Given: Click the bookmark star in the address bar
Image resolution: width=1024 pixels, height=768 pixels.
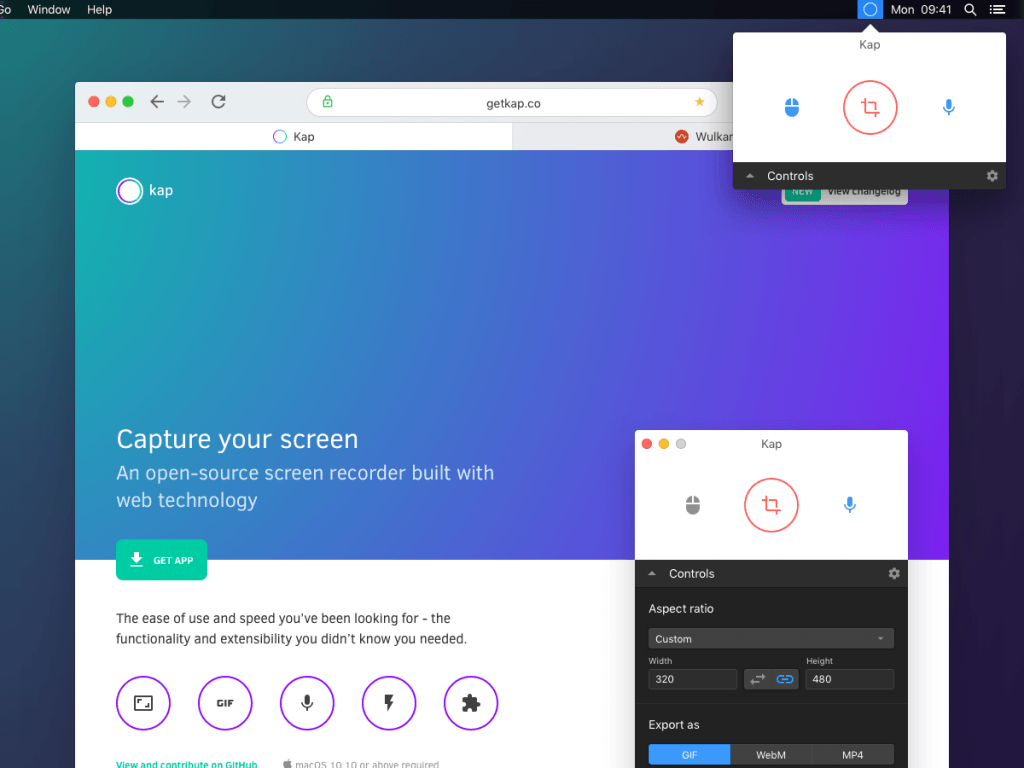Looking at the screenshot, I should tap(699, 102).
